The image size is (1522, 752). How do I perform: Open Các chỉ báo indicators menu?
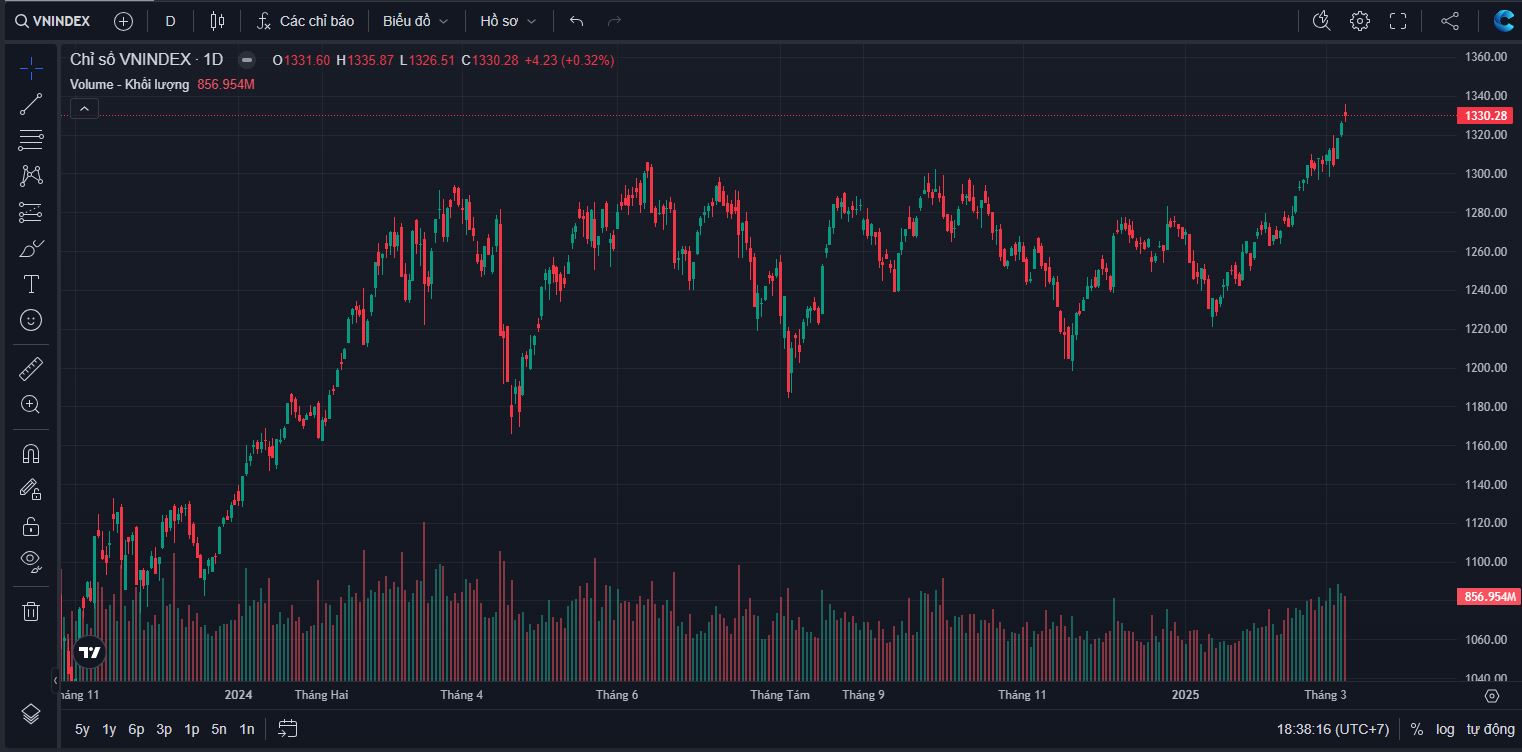tap(306, 21)
